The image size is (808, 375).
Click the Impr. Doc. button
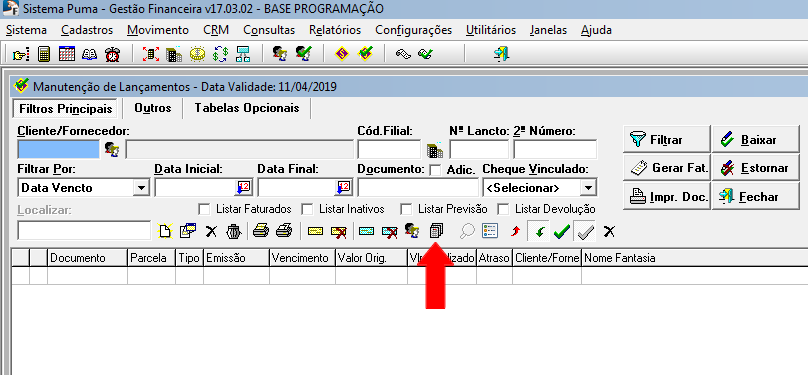pos(666,196)
